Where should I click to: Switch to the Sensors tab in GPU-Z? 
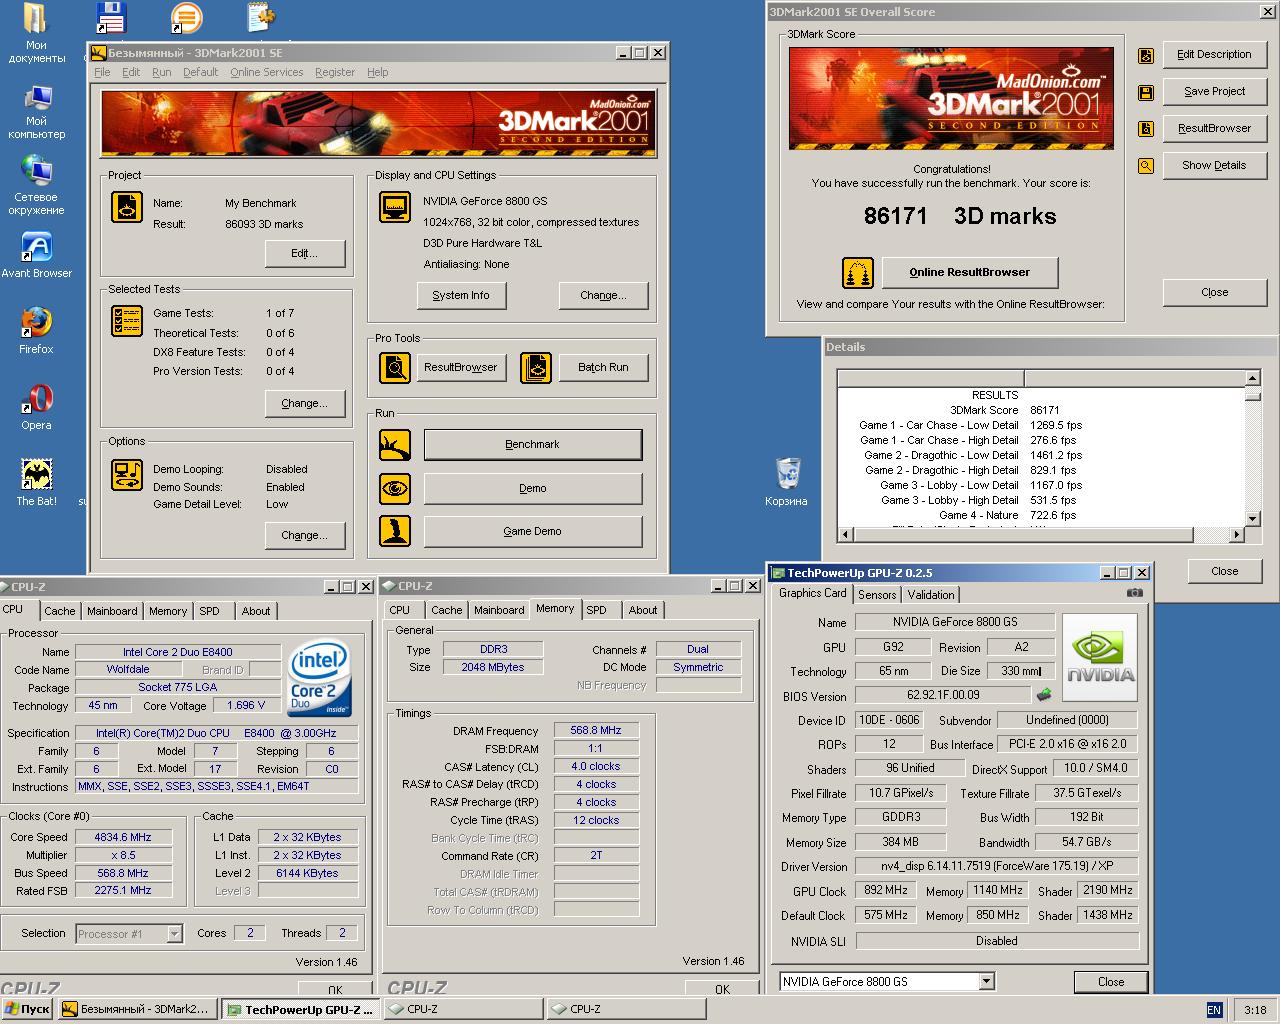click(877, 595)
